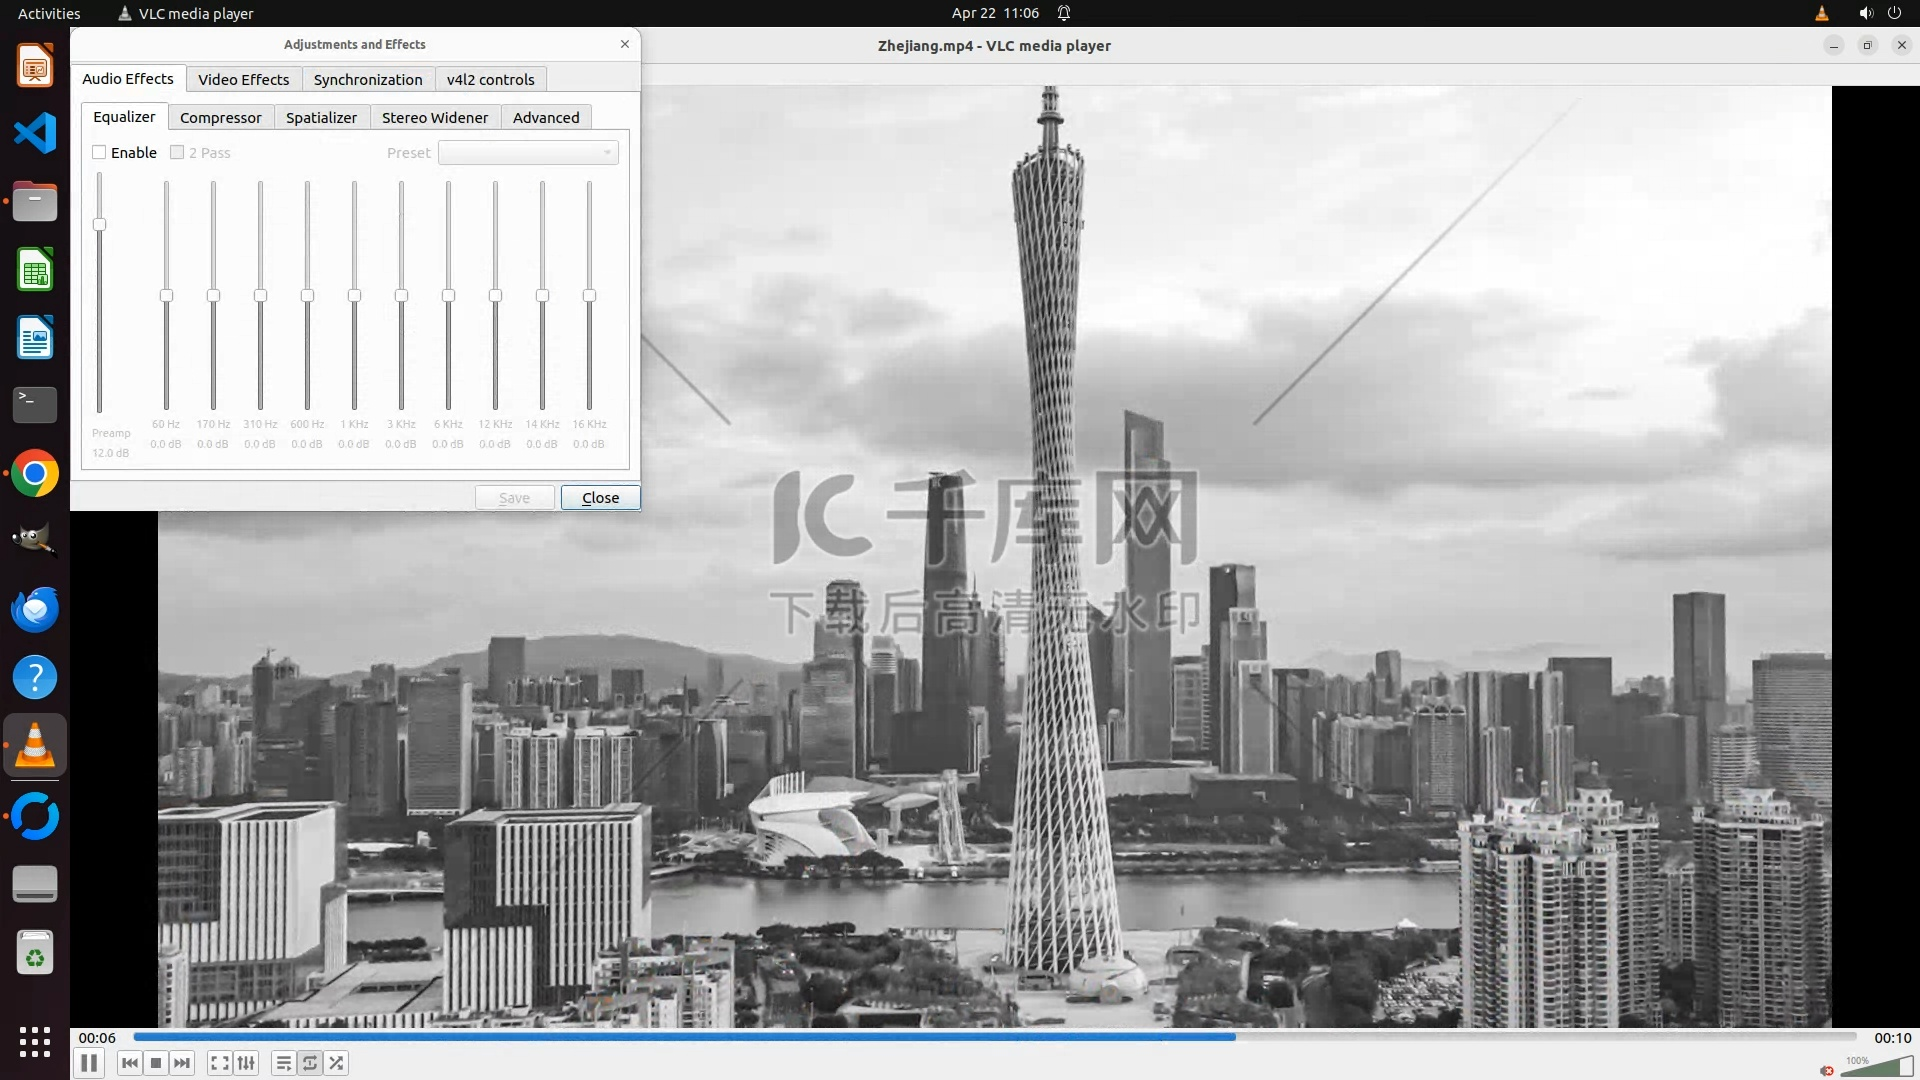
Task: Toggle extended settings equalizer icon
Action: pos(246,1063)
